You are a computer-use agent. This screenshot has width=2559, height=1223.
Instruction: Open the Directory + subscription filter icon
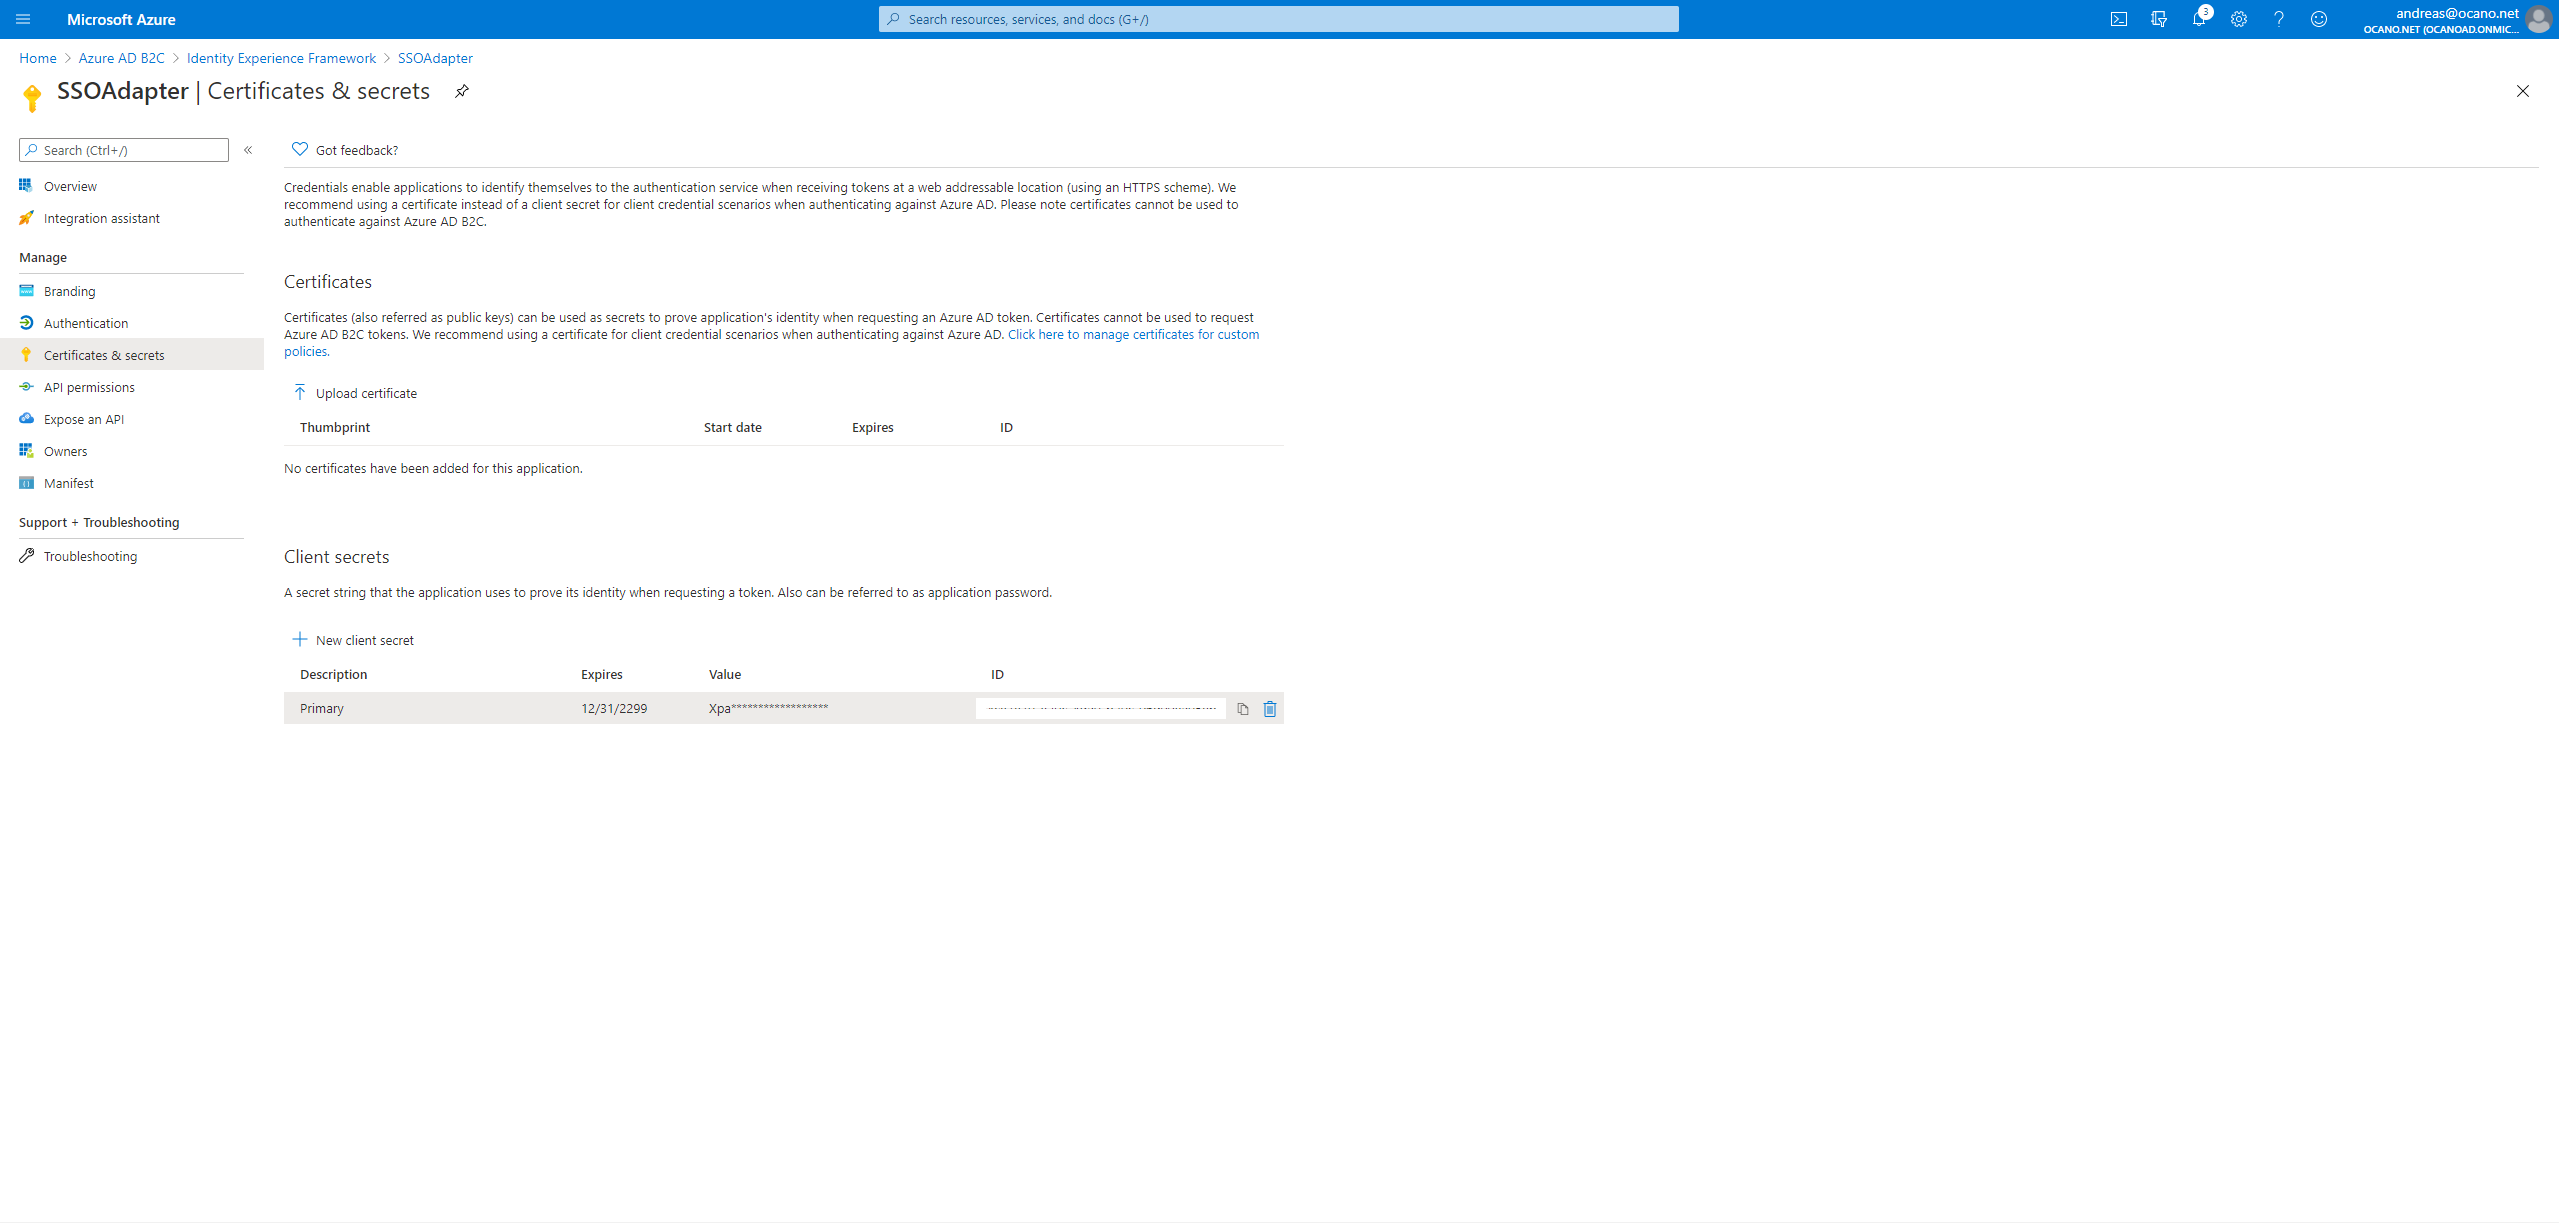point(2158,19)
